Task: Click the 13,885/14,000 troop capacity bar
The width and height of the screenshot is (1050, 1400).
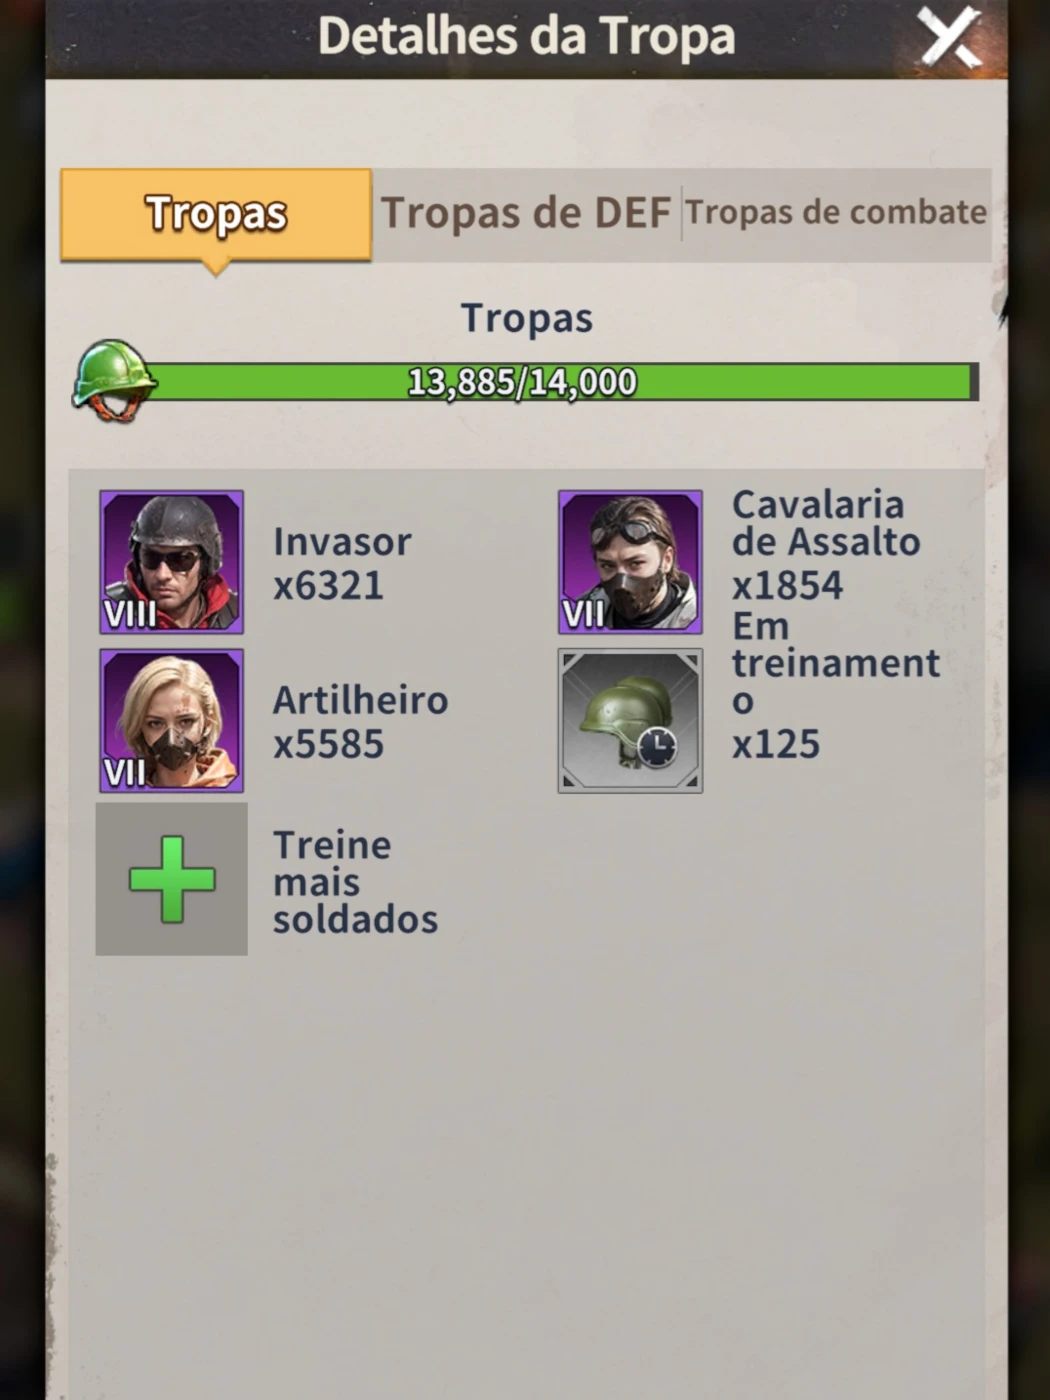Action: (x=560, y=382)
